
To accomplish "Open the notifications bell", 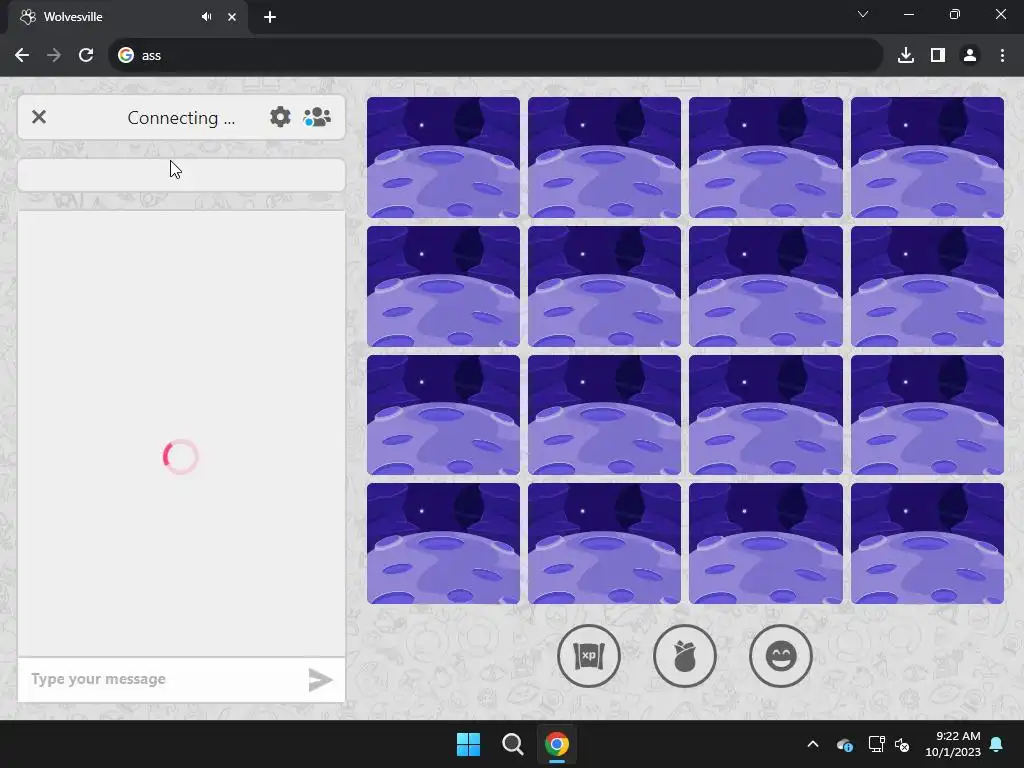I will 997,744.
